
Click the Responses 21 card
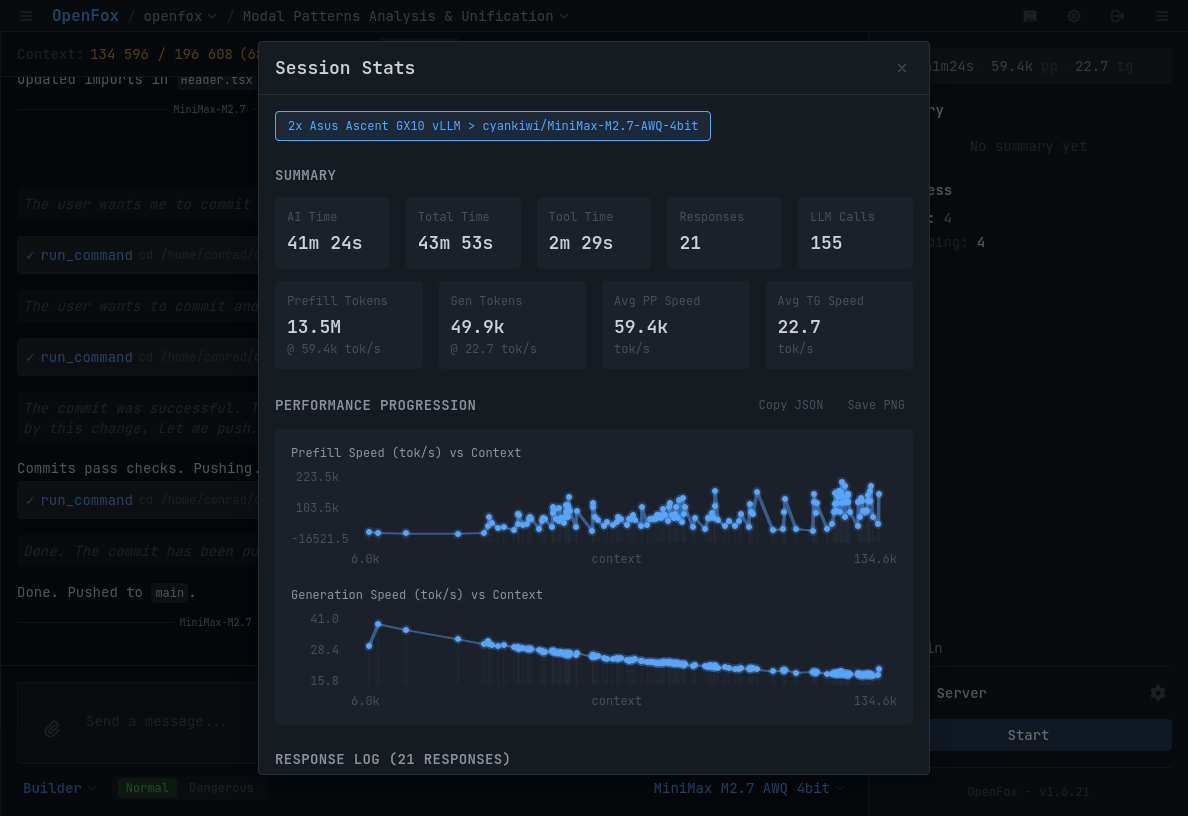(724, 233)
